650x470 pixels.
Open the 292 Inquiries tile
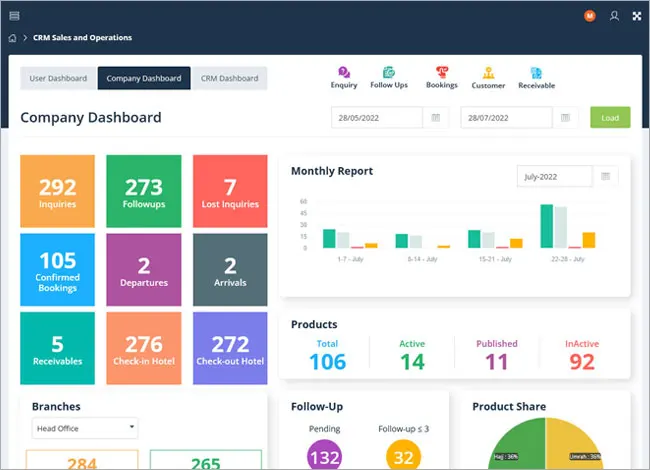click(x=58, y=191)
